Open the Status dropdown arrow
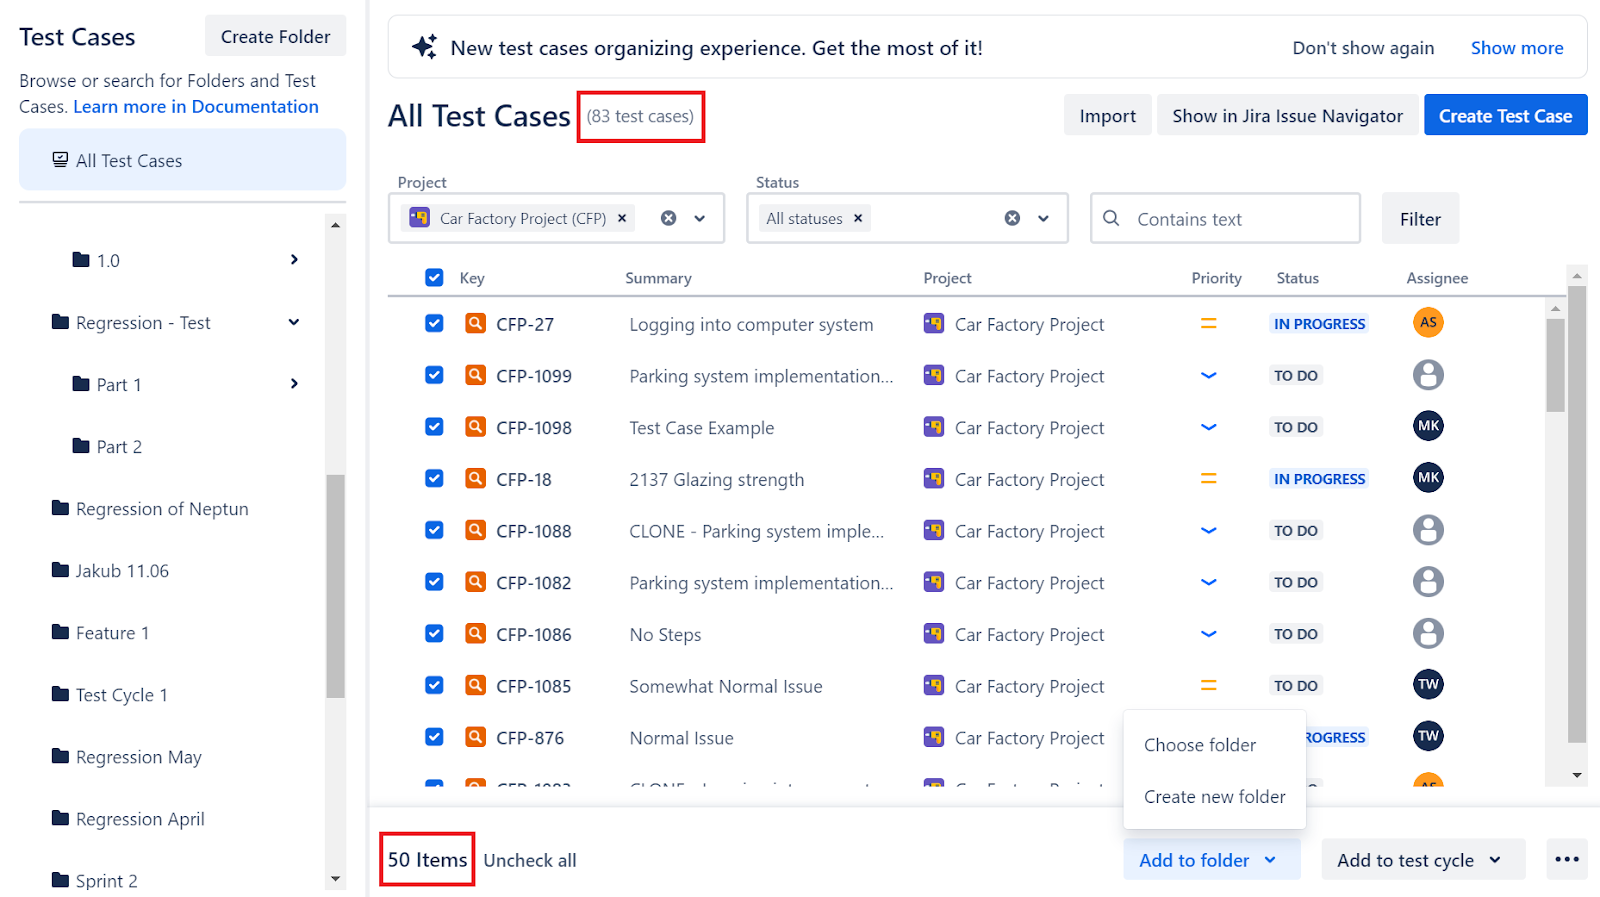This screenshot has height=897, width=1600. (x=1043, y=218)
